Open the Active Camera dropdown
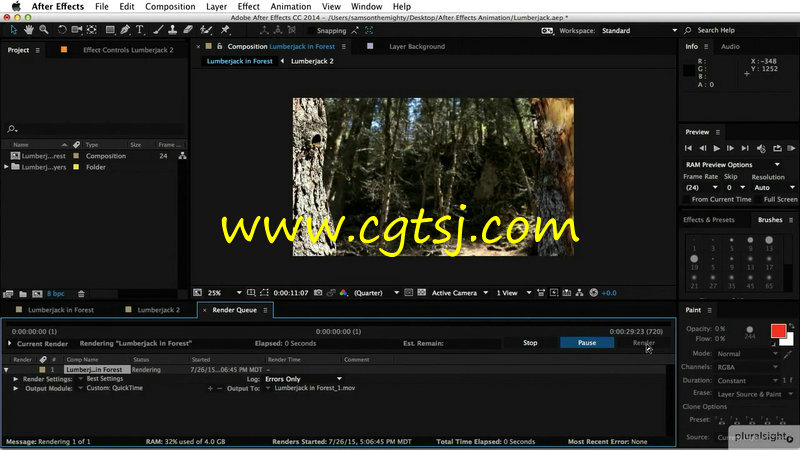 460,293
